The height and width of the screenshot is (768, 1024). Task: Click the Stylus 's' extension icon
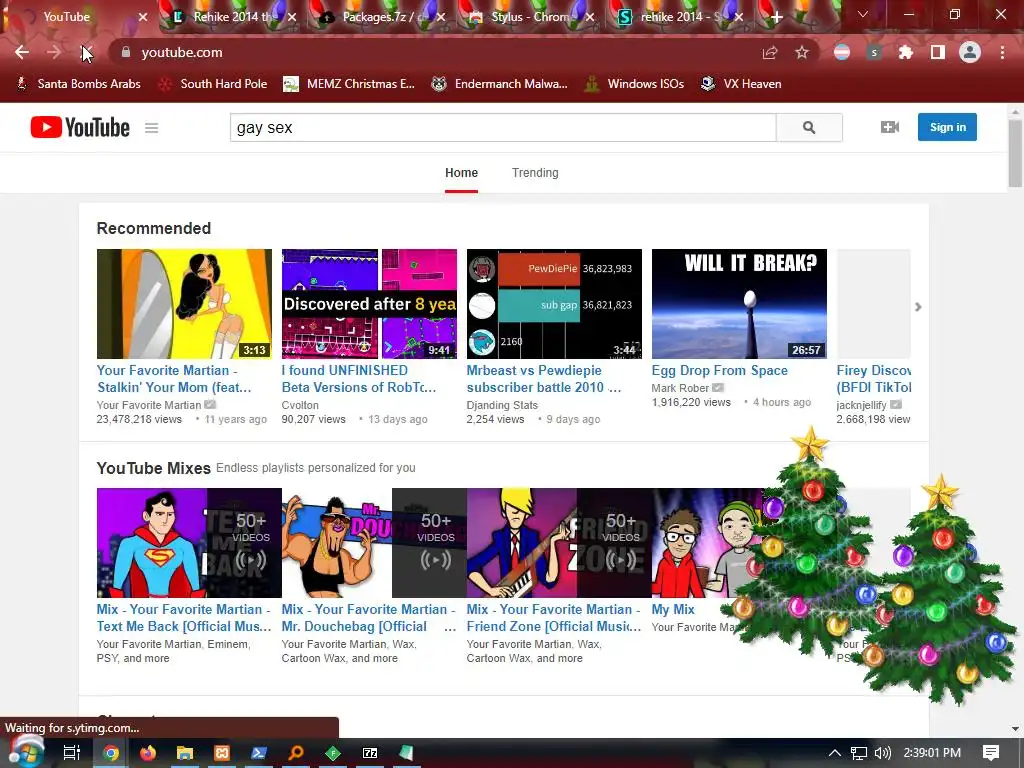point(874,52)
